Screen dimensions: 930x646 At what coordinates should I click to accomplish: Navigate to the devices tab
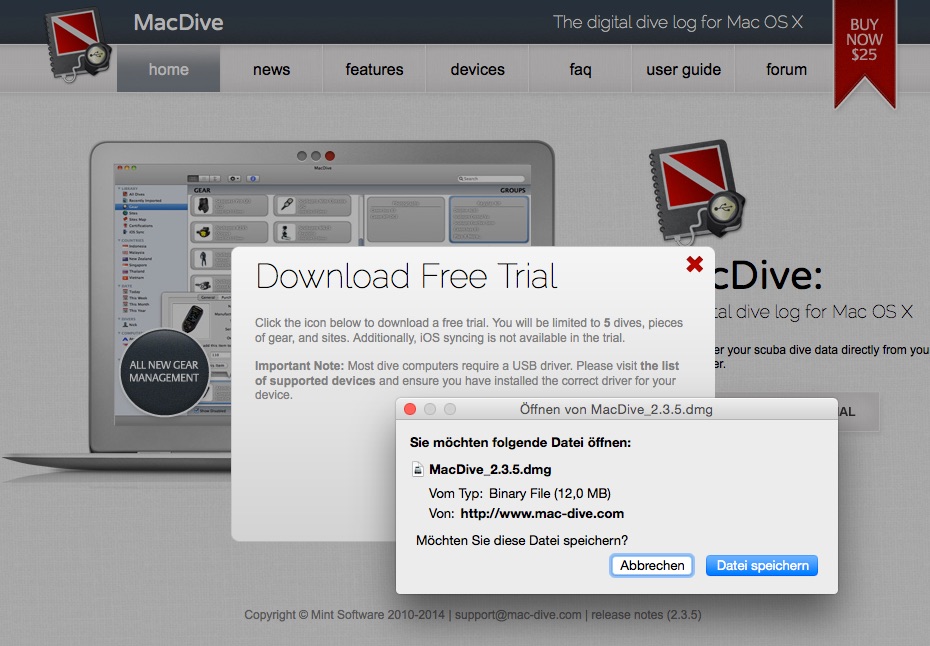477,70
